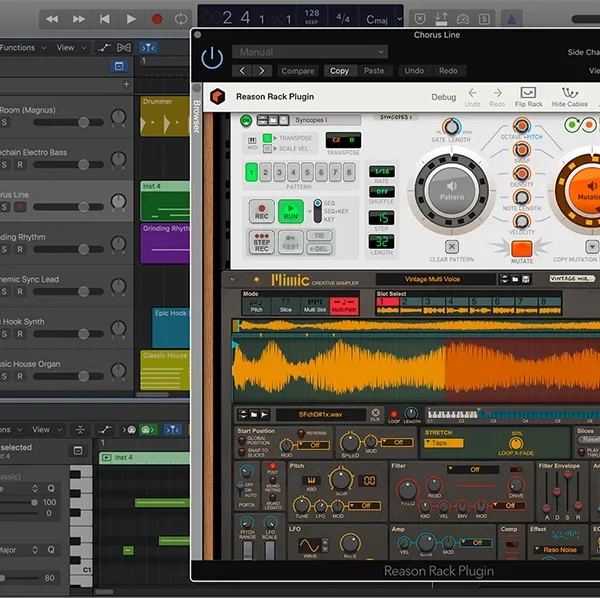Record-enable the Grinding Rhythm track
The height and width of the screenshot is (598, 600).
[x=20, y=249]
